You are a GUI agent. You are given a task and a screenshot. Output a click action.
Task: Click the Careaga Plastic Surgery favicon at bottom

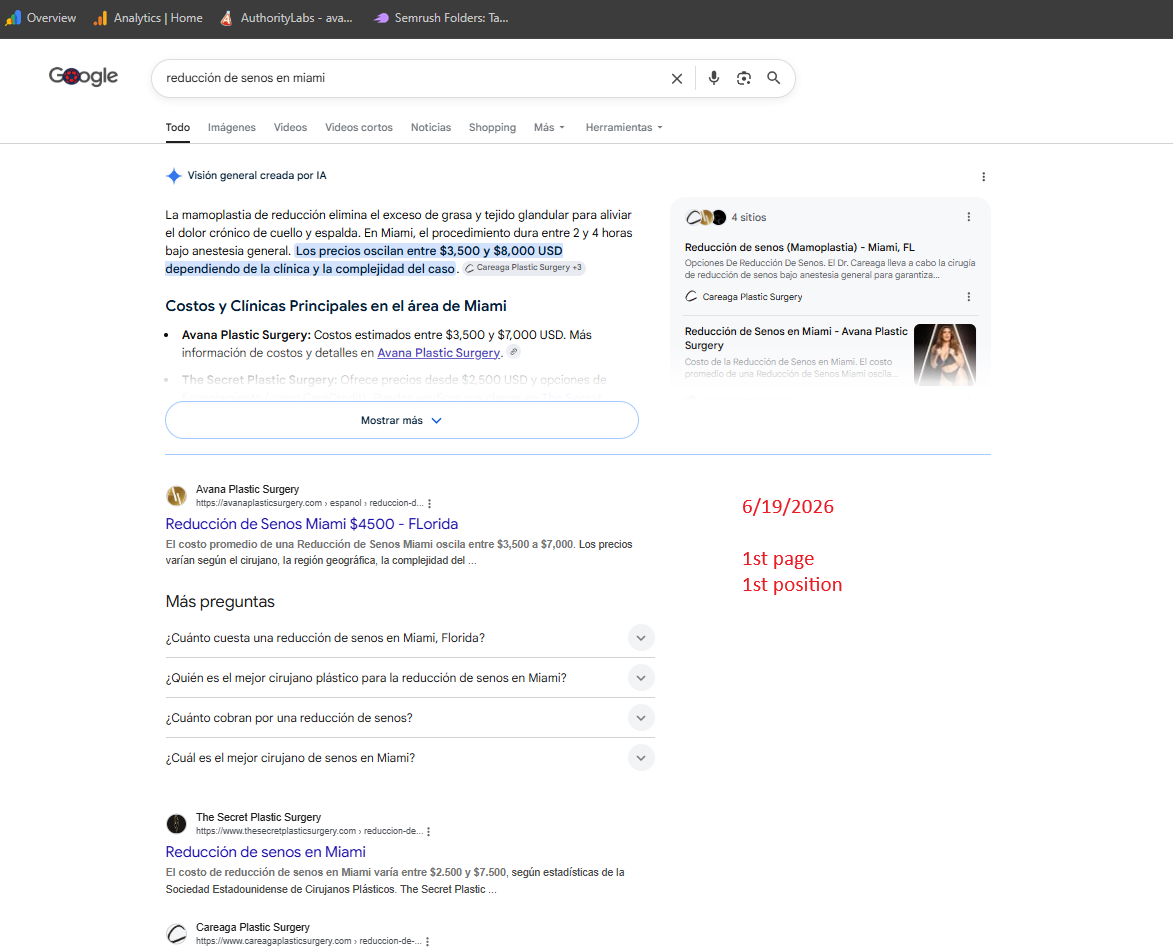[177, 933]
